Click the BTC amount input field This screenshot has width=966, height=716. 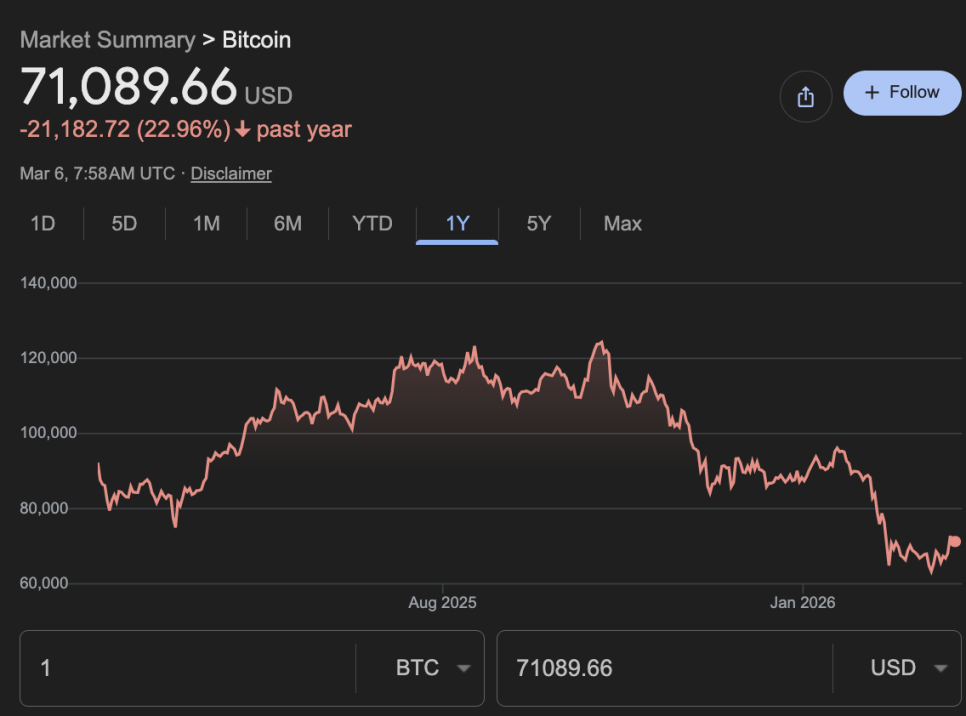[190, 668]
